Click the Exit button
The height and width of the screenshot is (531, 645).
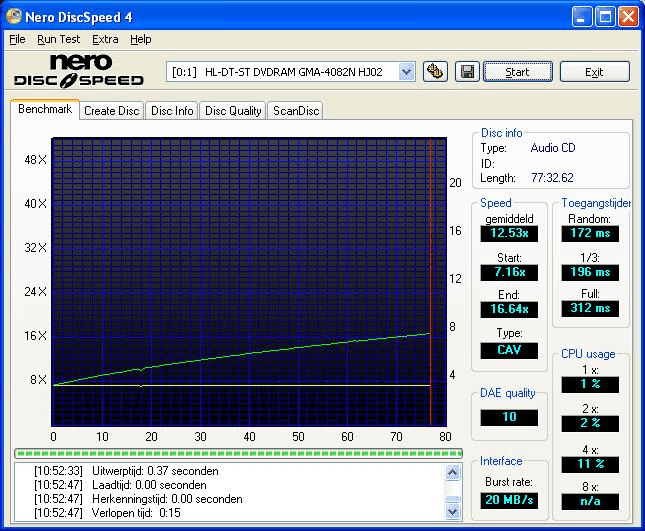coord(594,72)
